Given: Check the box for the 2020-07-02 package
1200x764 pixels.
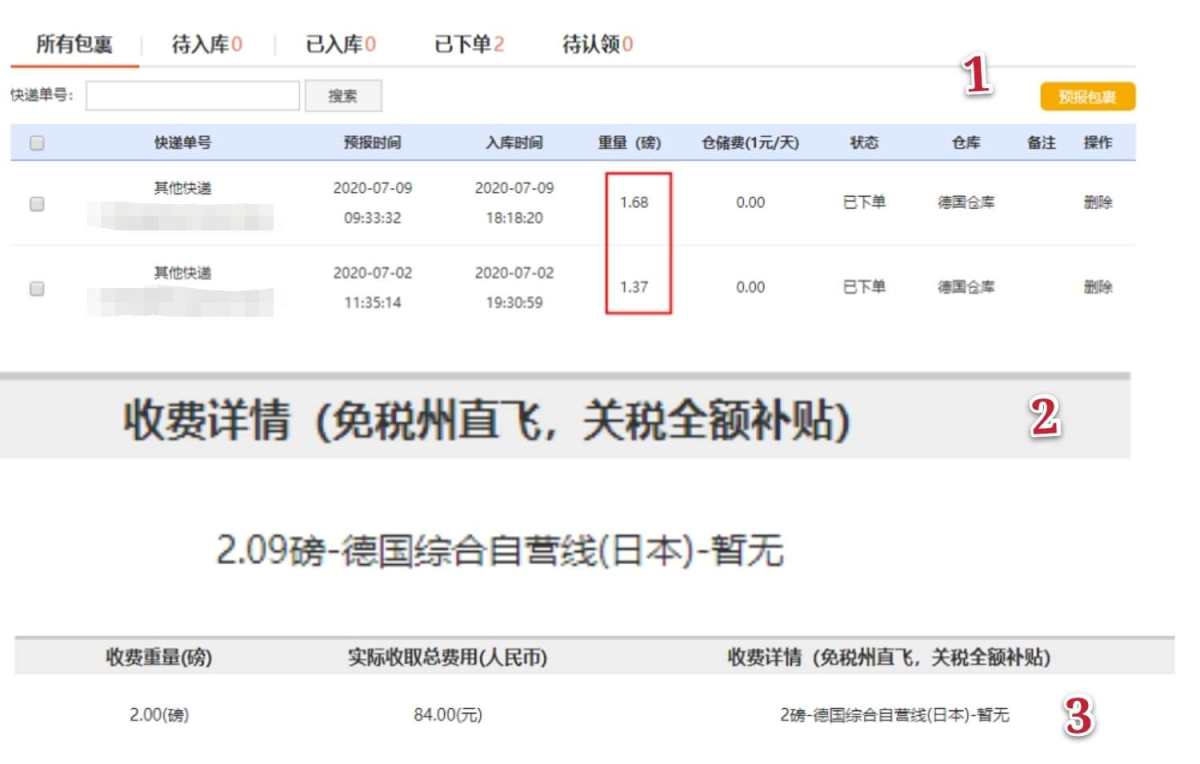Looking at the screenshot, I should pyautogui.click(x=37, y=288).
